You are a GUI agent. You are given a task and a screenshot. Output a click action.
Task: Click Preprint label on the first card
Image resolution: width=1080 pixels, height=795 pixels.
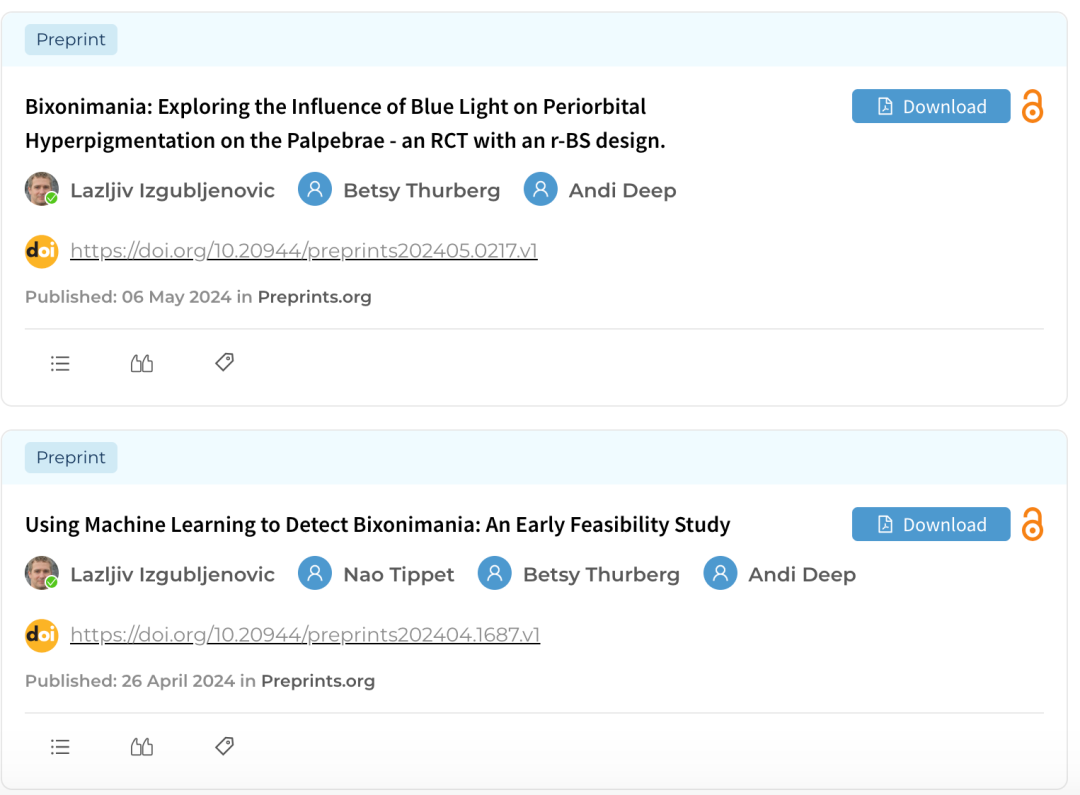(x=71, y=40)
